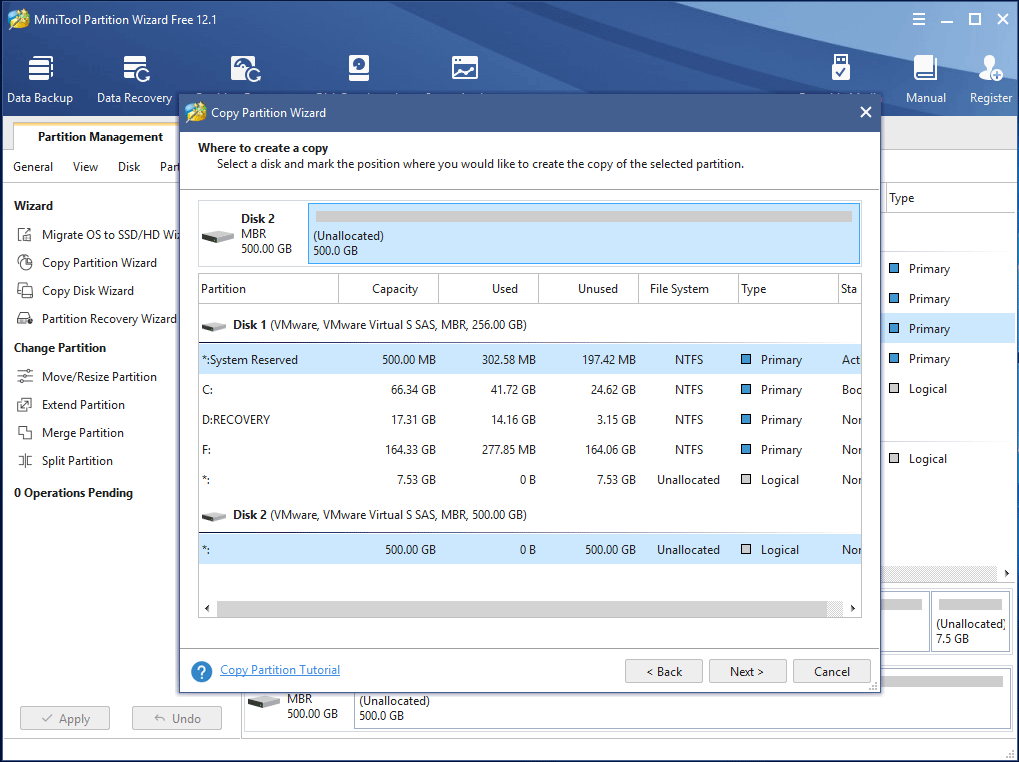Open the View menu
The image size is (1019, 762).
click(x=85, y=167)
